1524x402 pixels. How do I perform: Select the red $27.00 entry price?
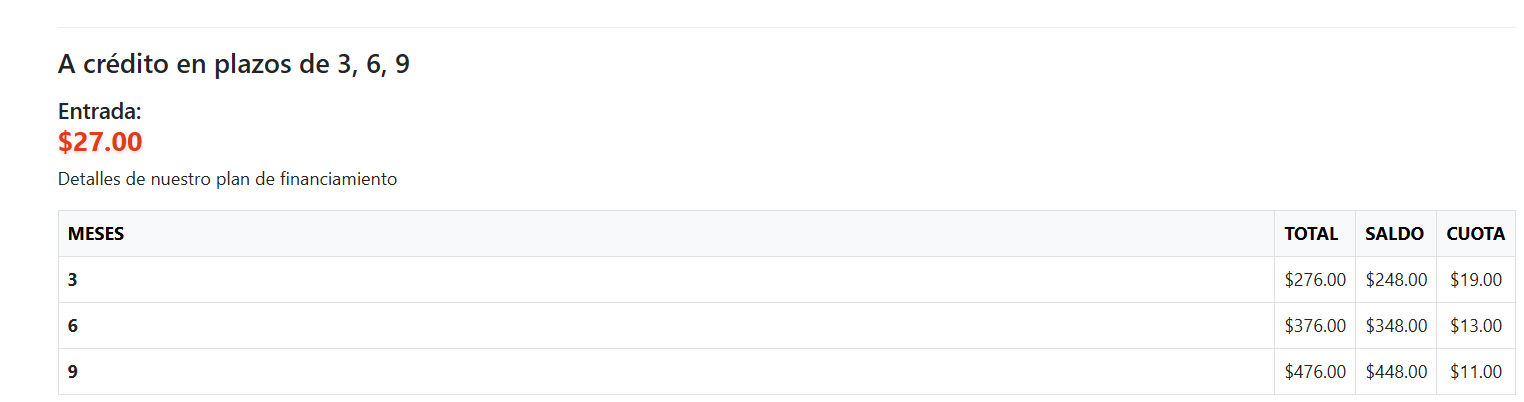point(100,142)
